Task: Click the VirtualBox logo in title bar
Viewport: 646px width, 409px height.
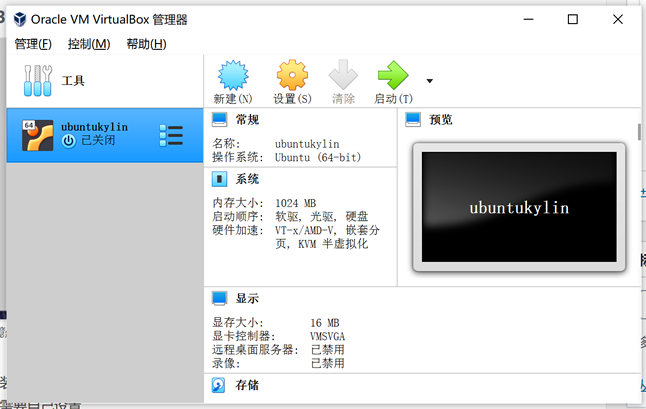Action: (x=20, y=19)
